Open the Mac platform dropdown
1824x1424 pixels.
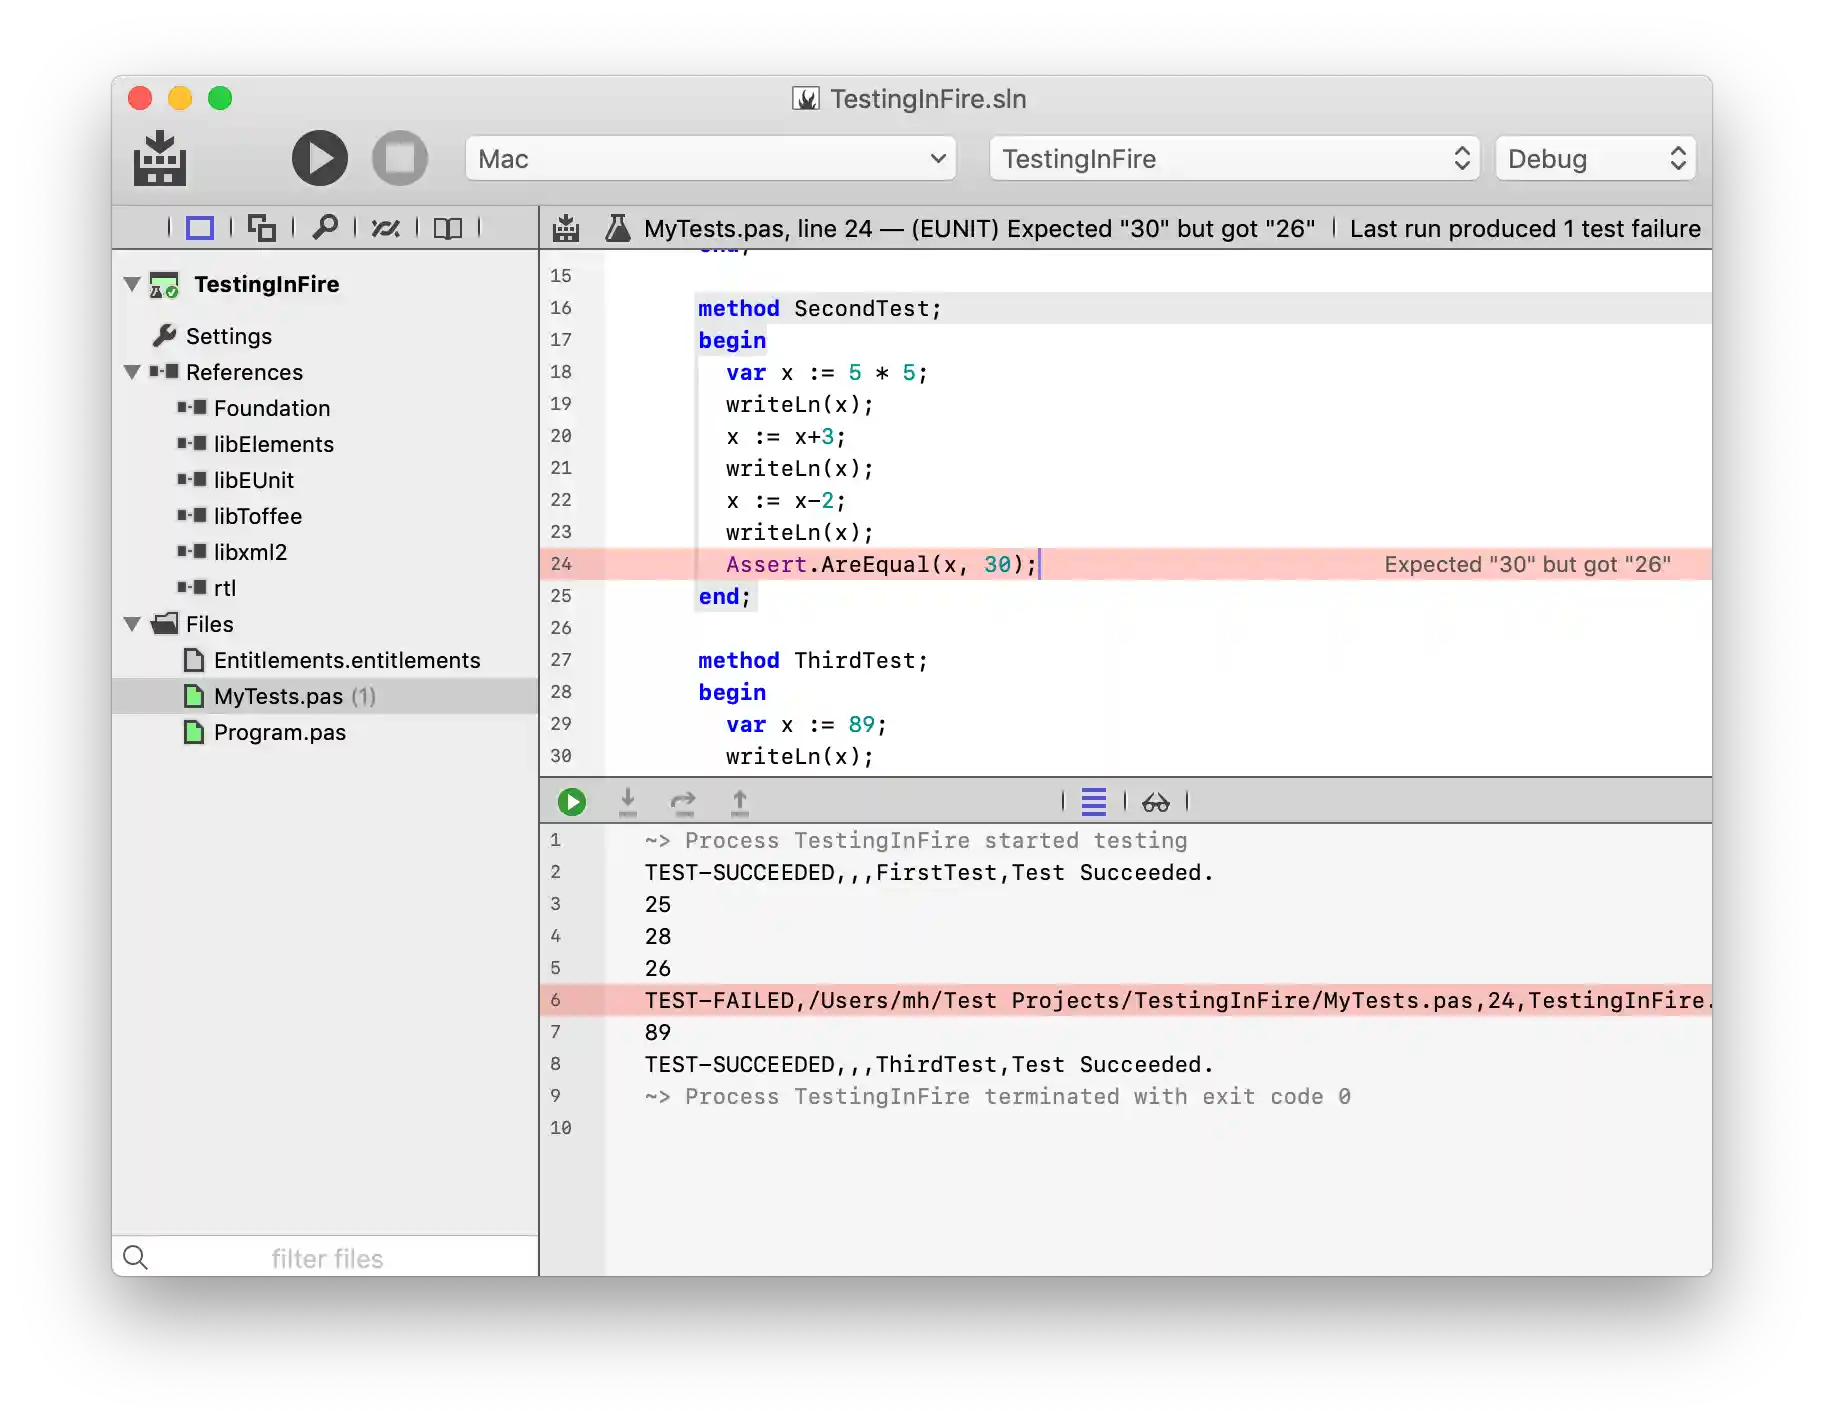point(710,159)
